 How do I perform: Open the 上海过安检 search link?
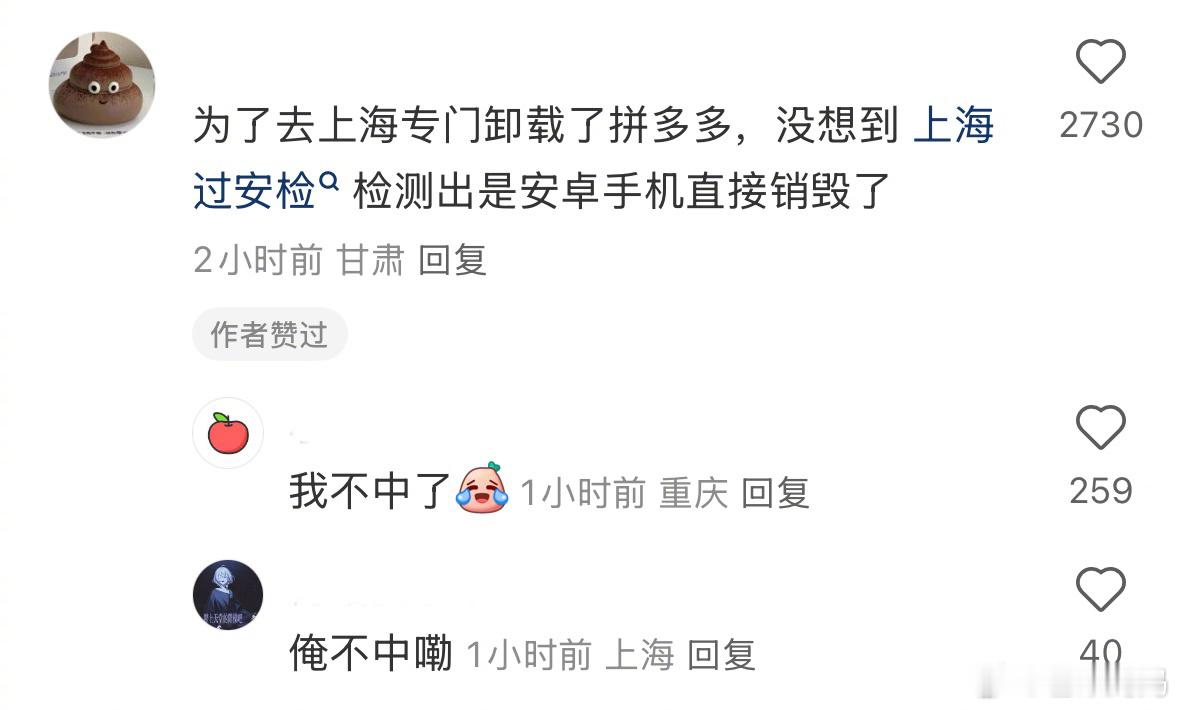(594, 156)
